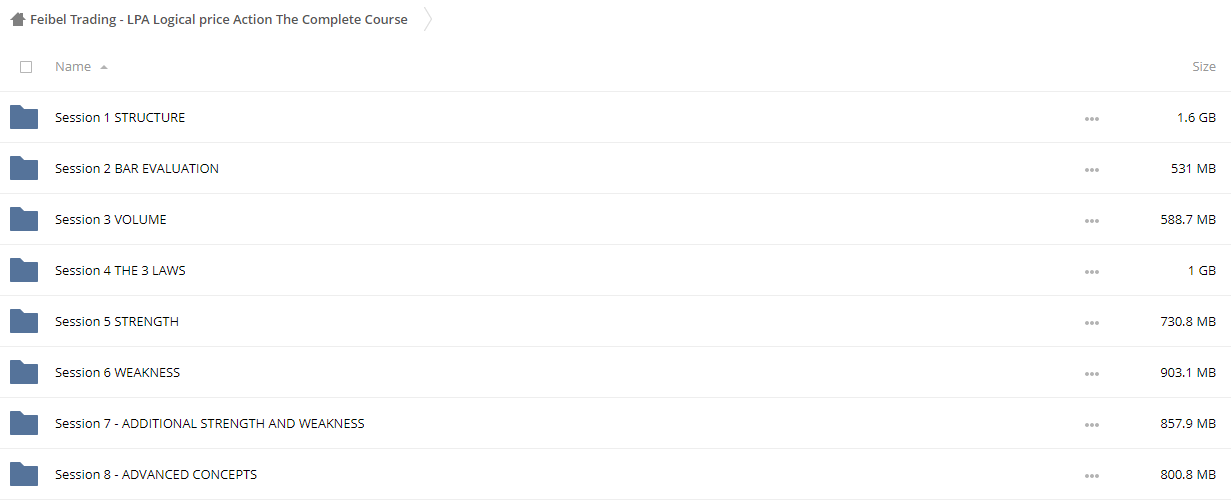
Task: Open folder icon for Session 6 WEAKNESS
Action: [24, 372]
